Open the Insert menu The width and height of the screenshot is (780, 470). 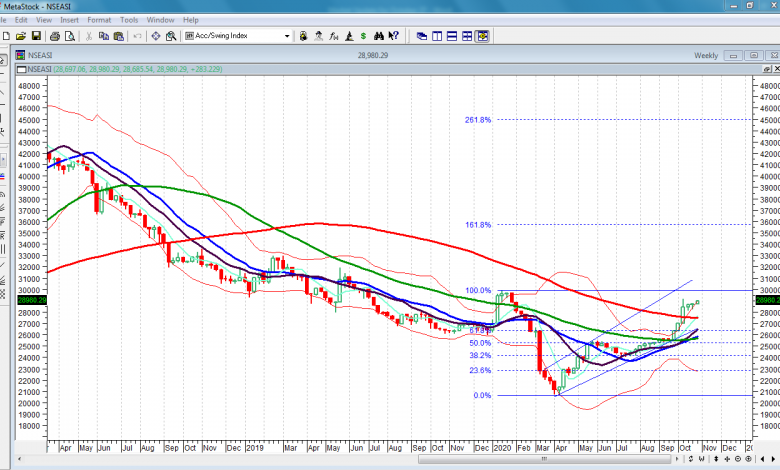point(69,20)
